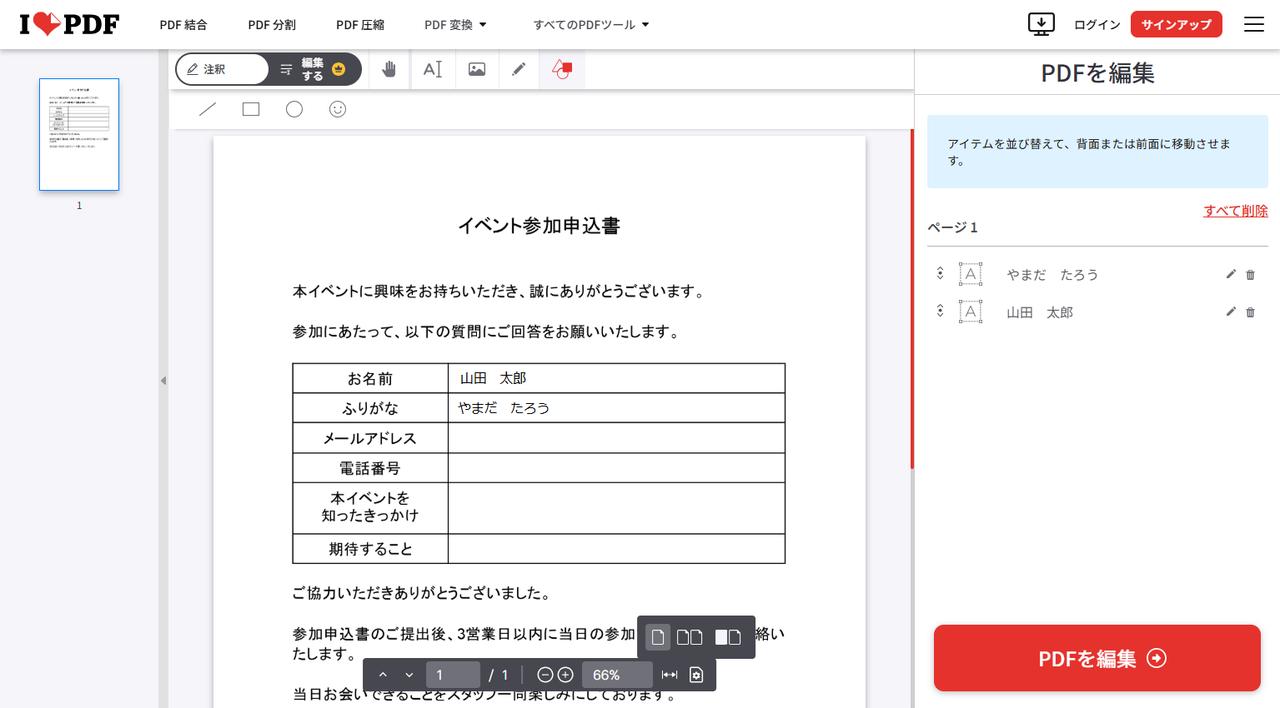Select the line drawing shape
Viewport: 1280px width, 708px height.
[x=207, y=109]
